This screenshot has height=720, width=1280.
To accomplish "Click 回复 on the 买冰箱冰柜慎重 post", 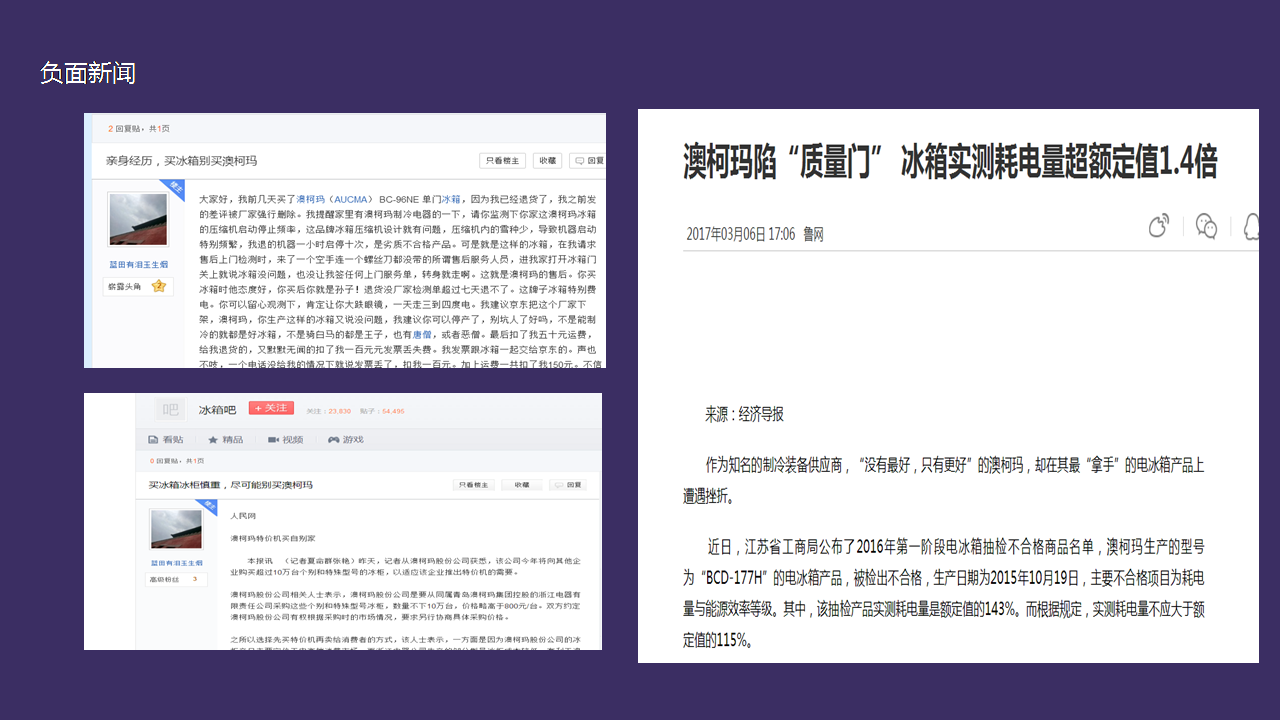I will point(569,485).
